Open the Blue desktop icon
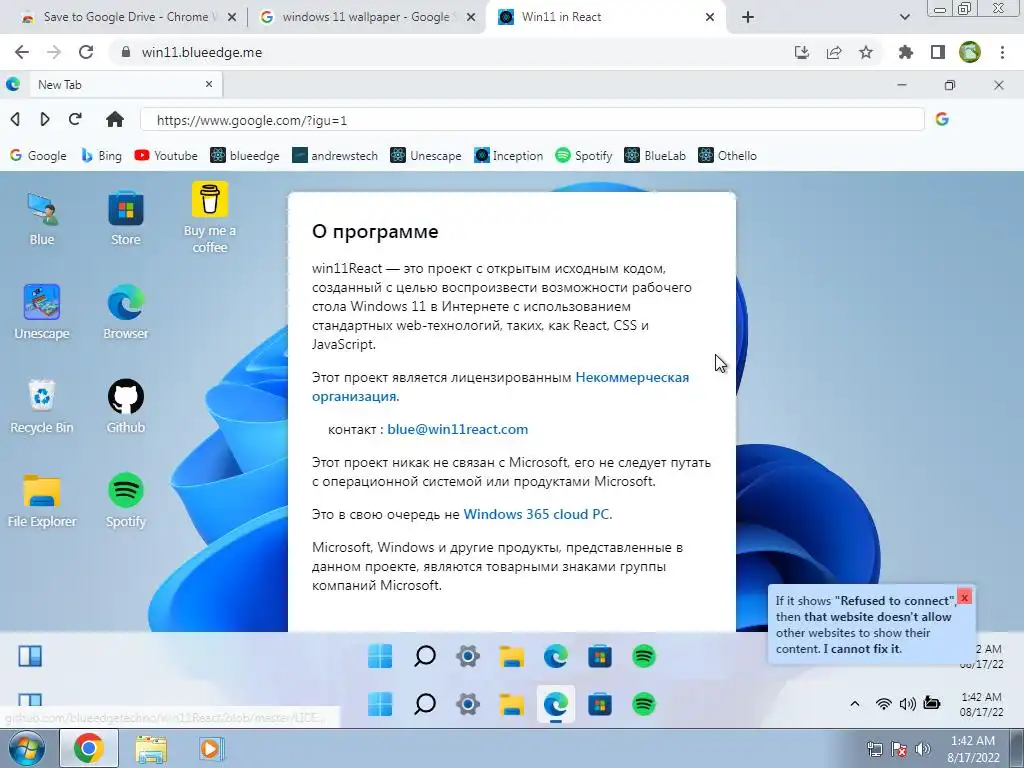Screen dimensions: 1024x768 (x=42, y=219)
